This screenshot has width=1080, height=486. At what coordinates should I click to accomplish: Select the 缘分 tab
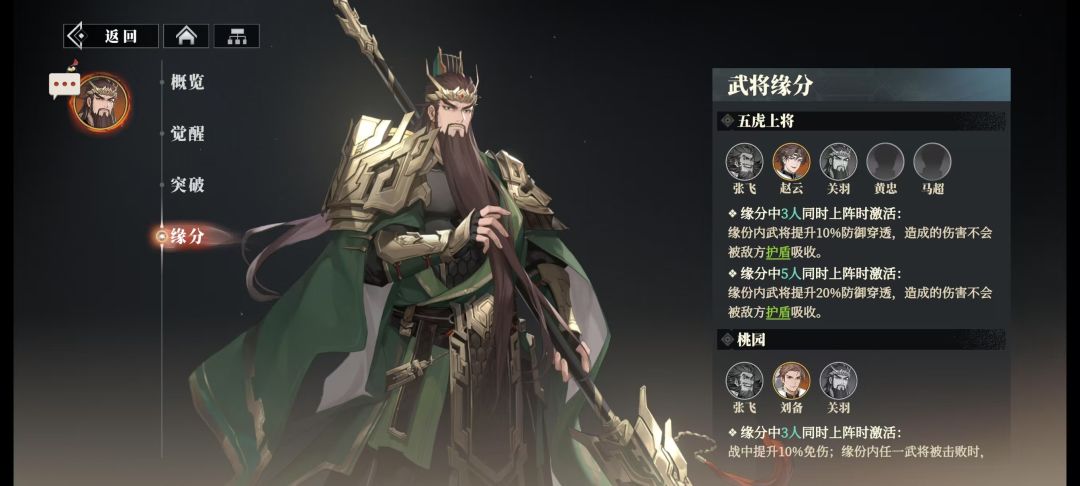(x=187, y=236)
